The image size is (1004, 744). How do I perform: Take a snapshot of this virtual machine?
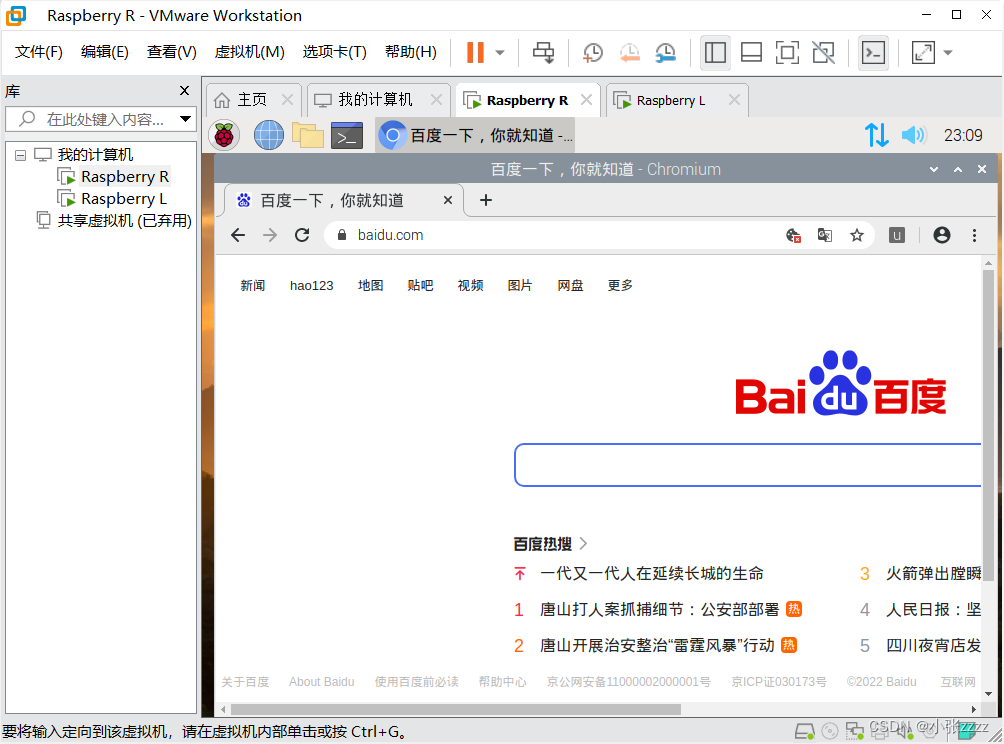[x=592, y=52]
